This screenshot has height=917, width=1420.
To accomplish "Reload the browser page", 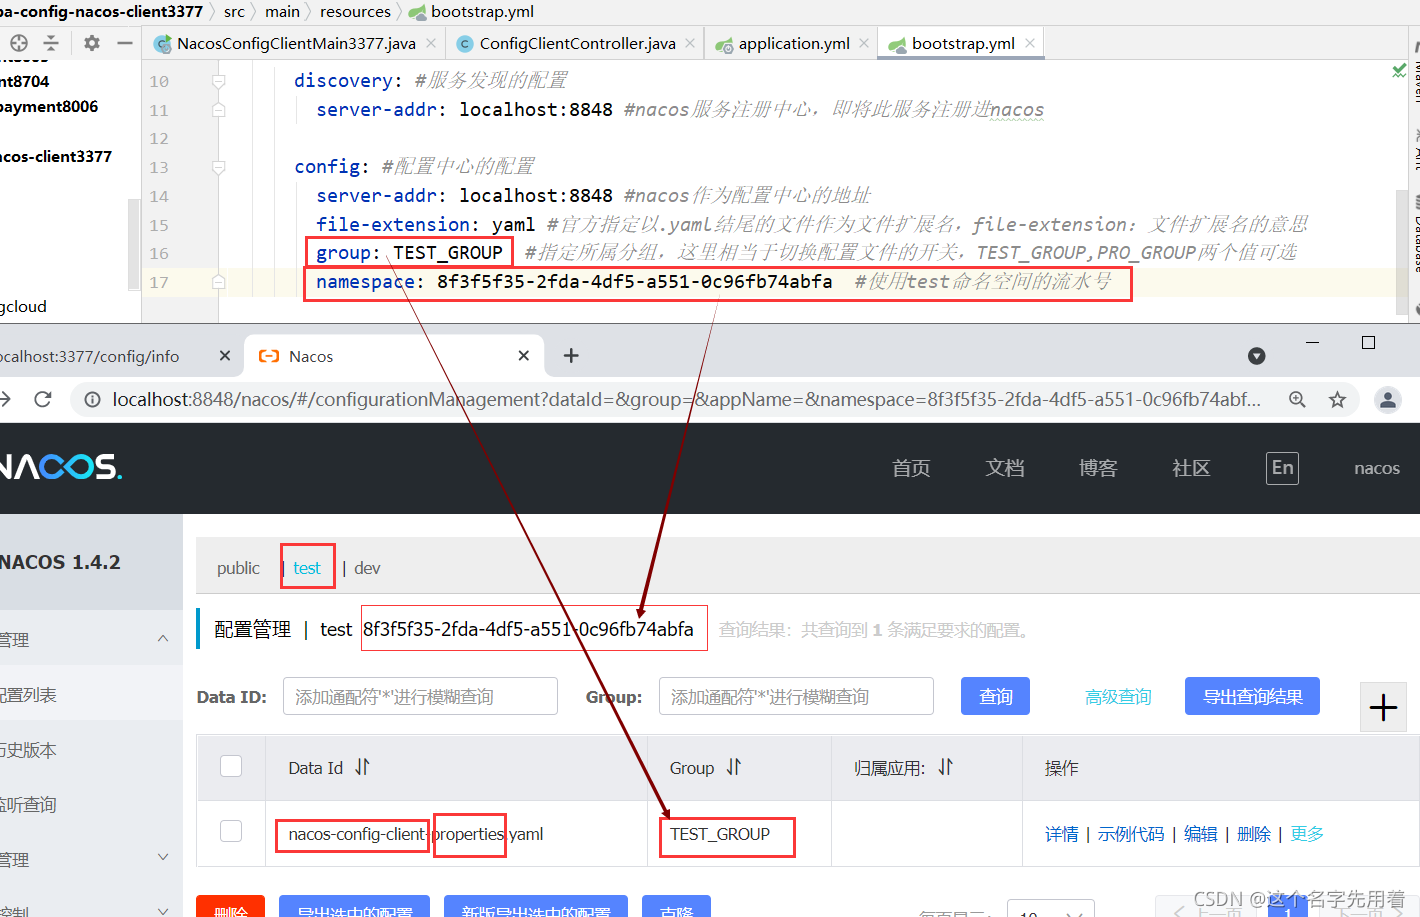I will coord(43,399).
